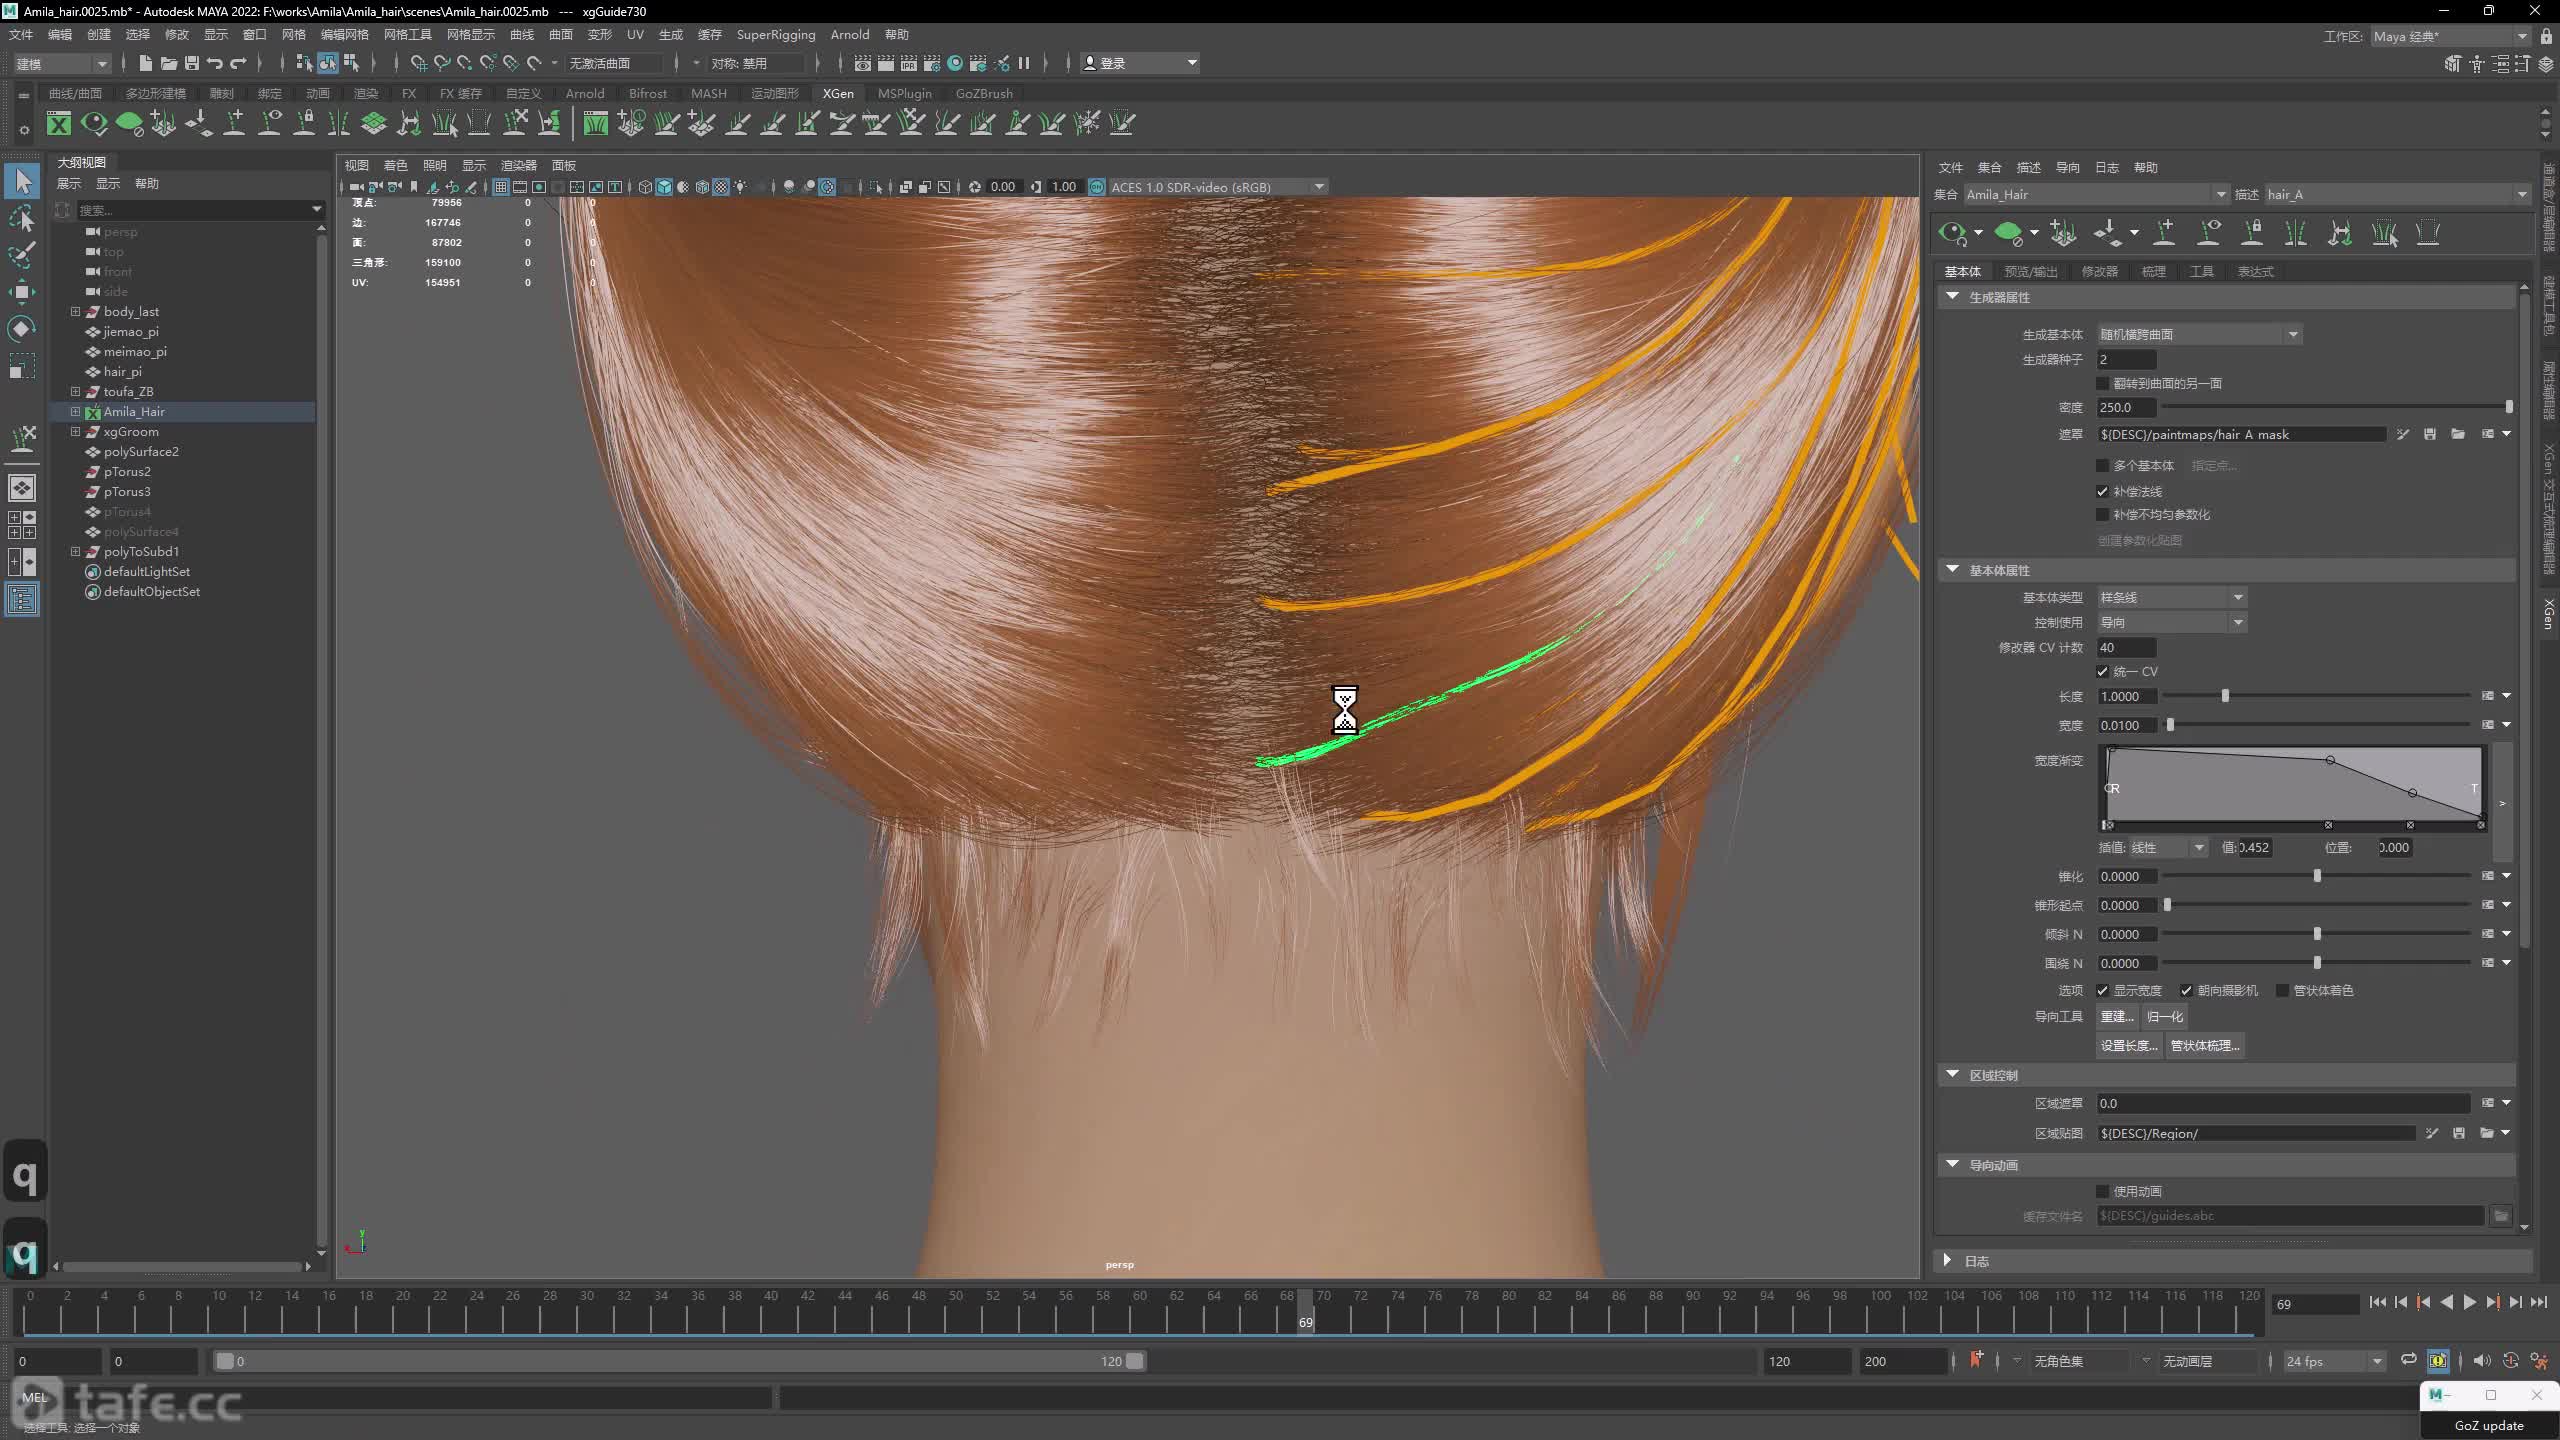Collapse the 基本体属性 section
The image size is (2560, 1440).
[1952, 570]
